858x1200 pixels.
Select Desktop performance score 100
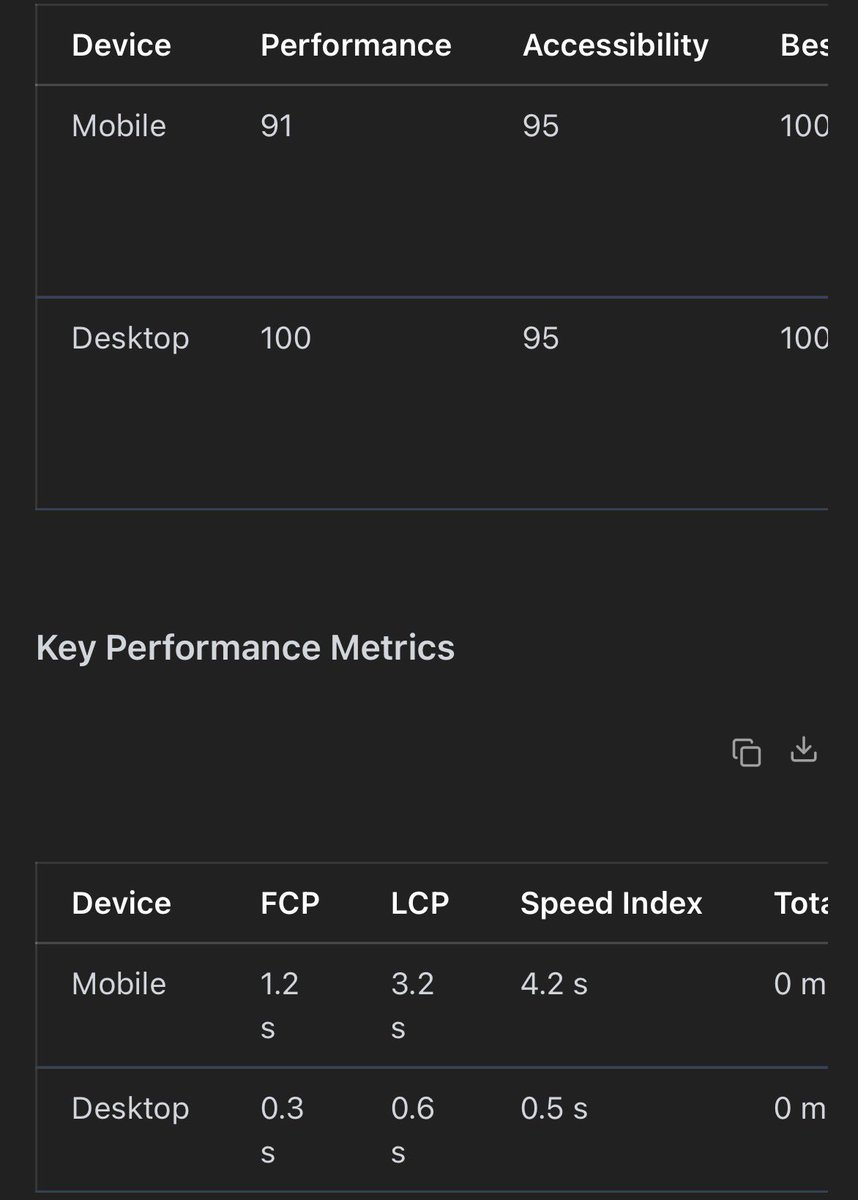pos(285,338)
